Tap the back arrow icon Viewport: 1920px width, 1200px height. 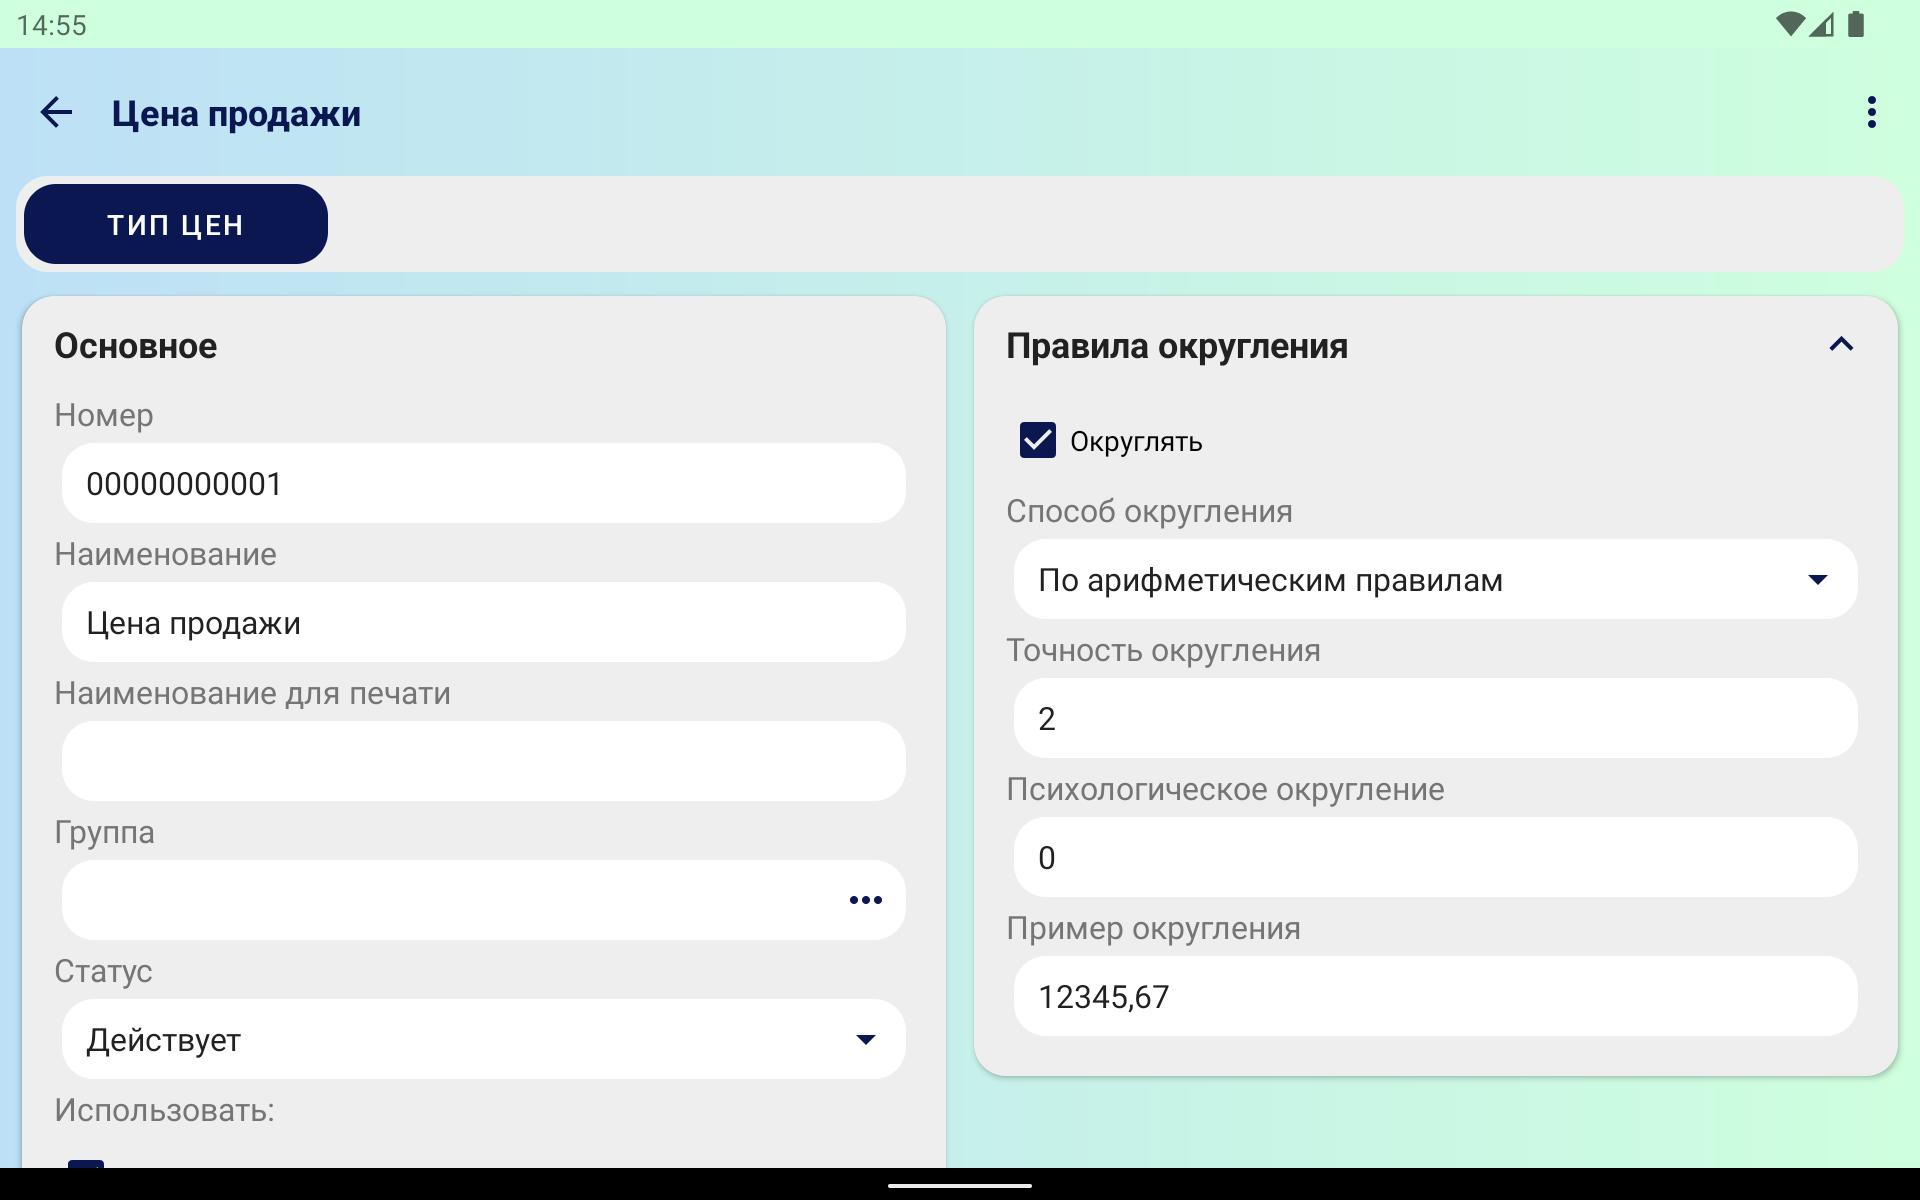tap(56, 112)
